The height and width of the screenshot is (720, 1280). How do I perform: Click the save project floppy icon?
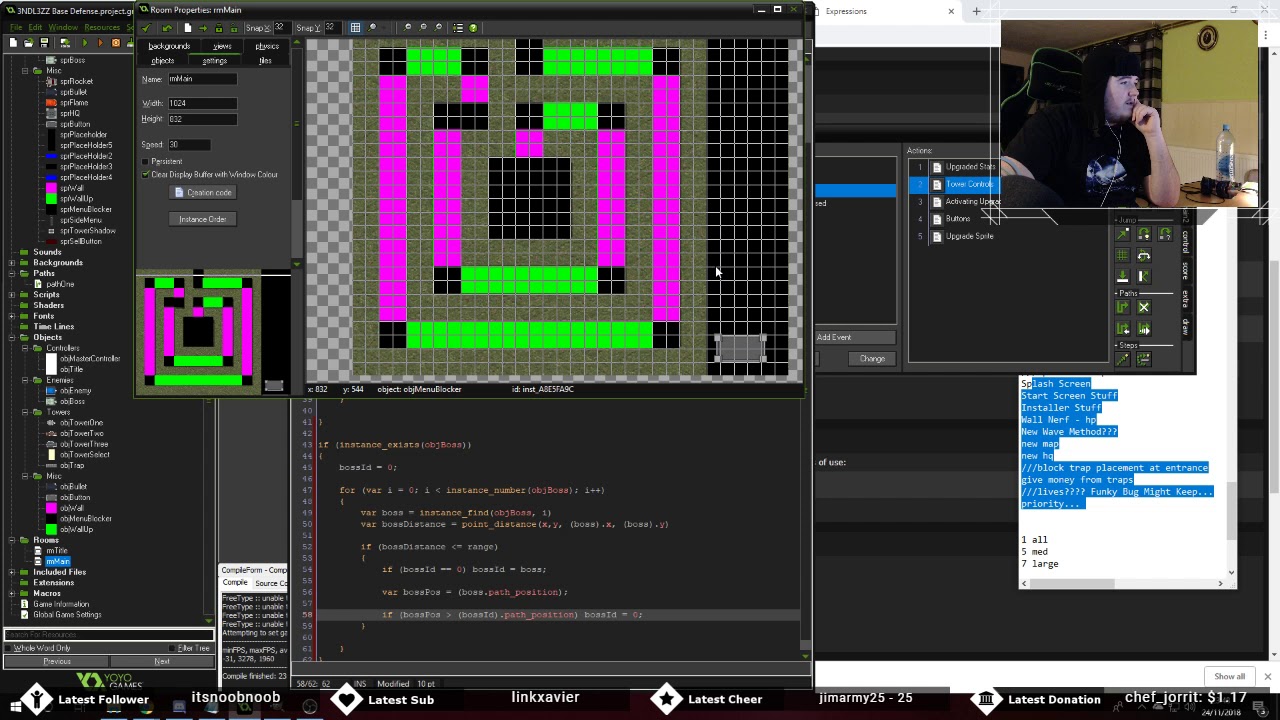click(x=44, y=43)
